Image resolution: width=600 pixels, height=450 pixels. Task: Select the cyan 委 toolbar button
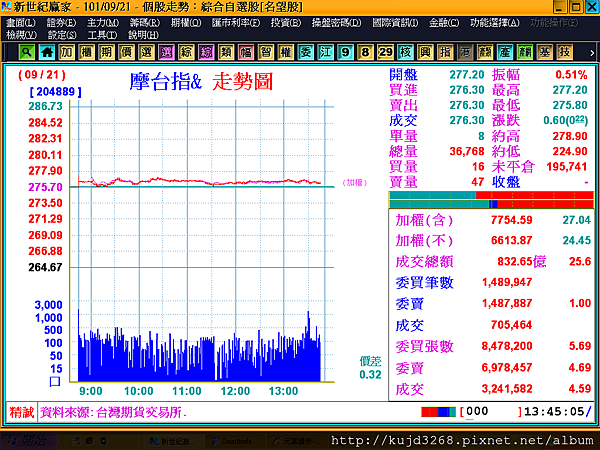click(306, 52)
